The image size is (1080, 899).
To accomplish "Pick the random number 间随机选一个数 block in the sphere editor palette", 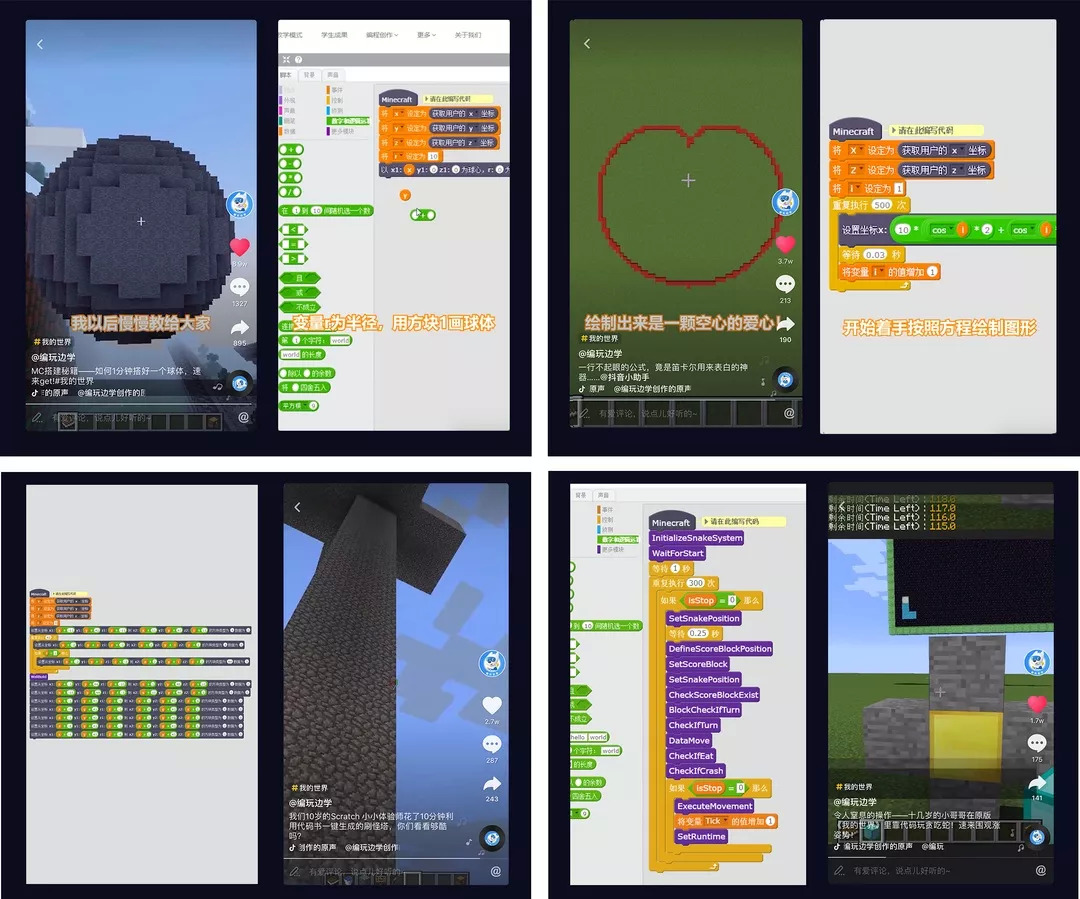I will 326,210.
